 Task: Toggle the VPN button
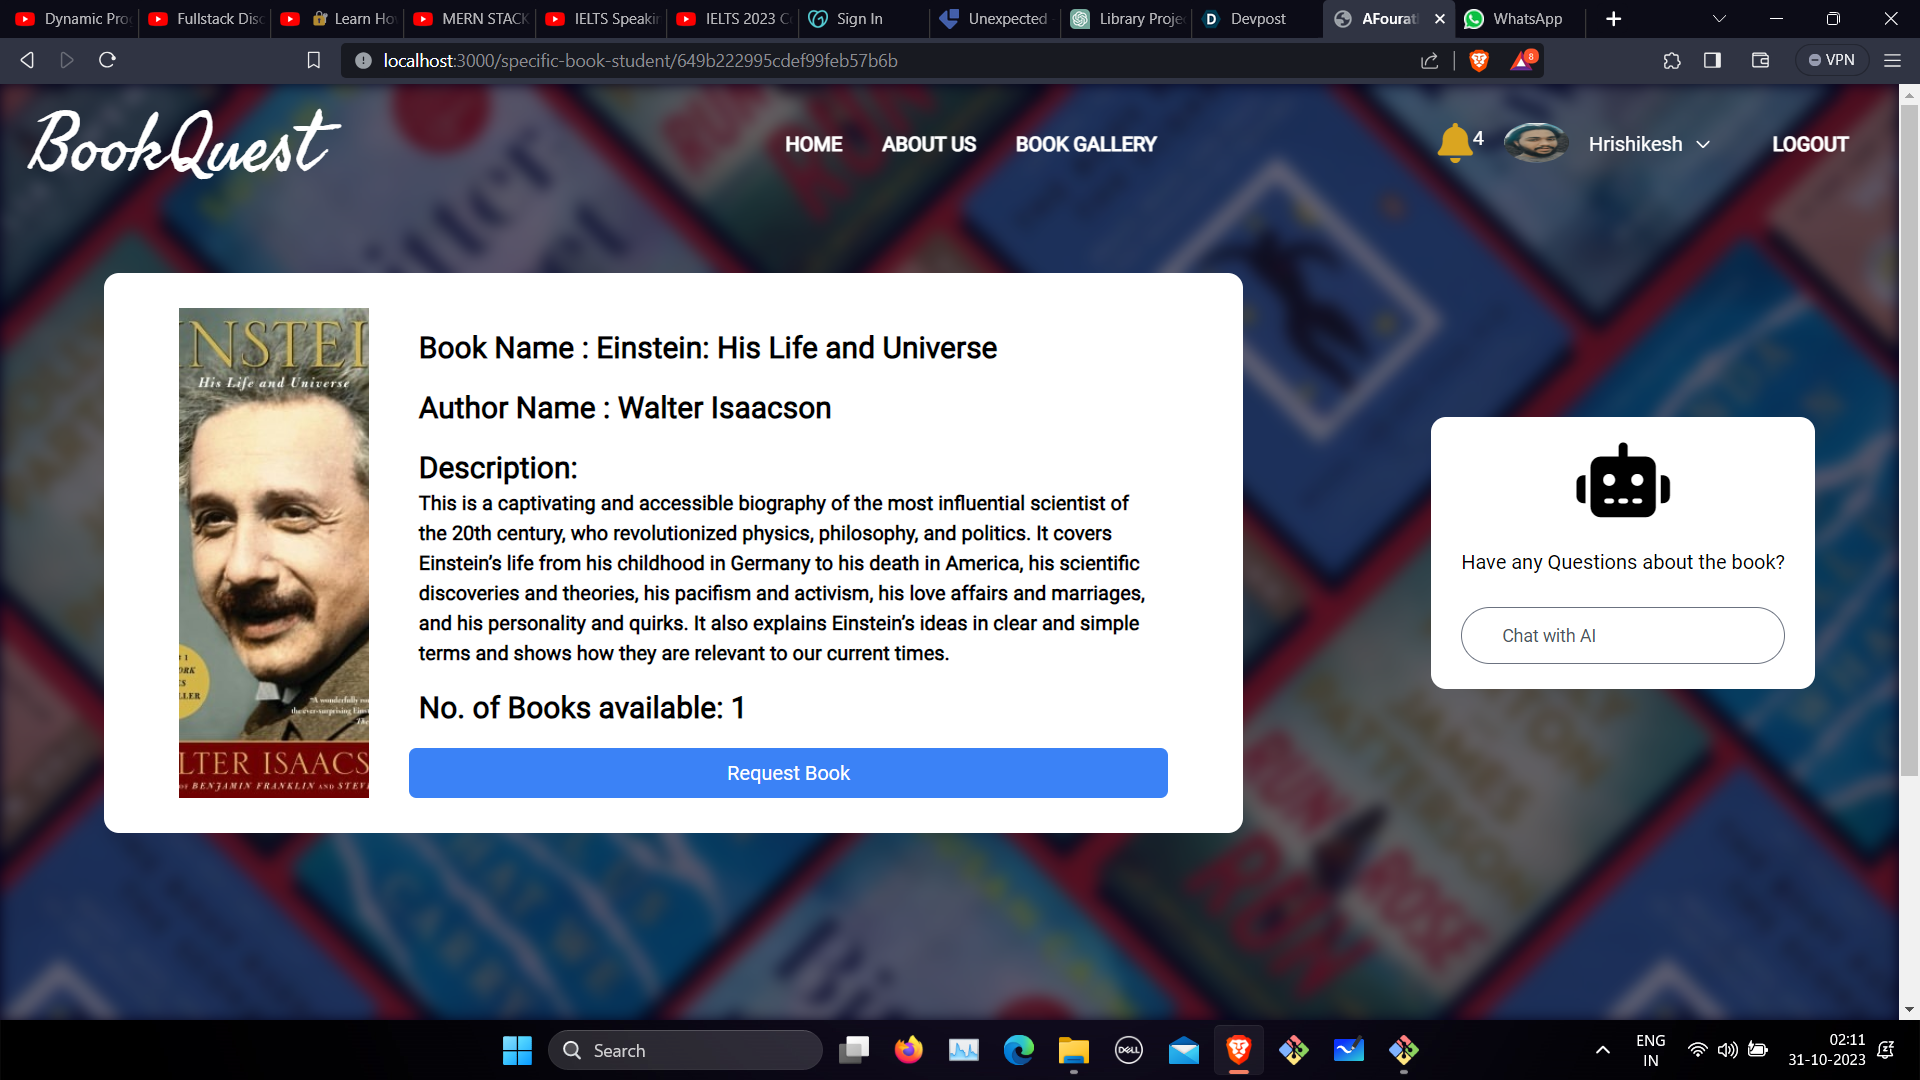pyautogui.click(x=1831, y=61)
